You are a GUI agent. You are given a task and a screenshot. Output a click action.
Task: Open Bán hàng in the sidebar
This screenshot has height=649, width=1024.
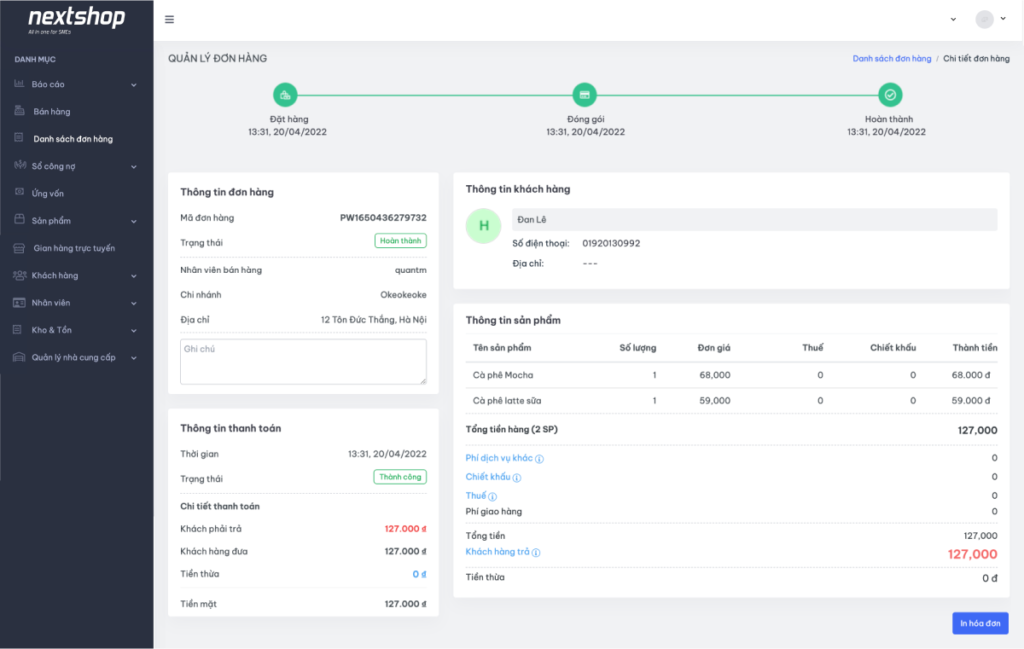pyautogui.click(x=52, y=112)
